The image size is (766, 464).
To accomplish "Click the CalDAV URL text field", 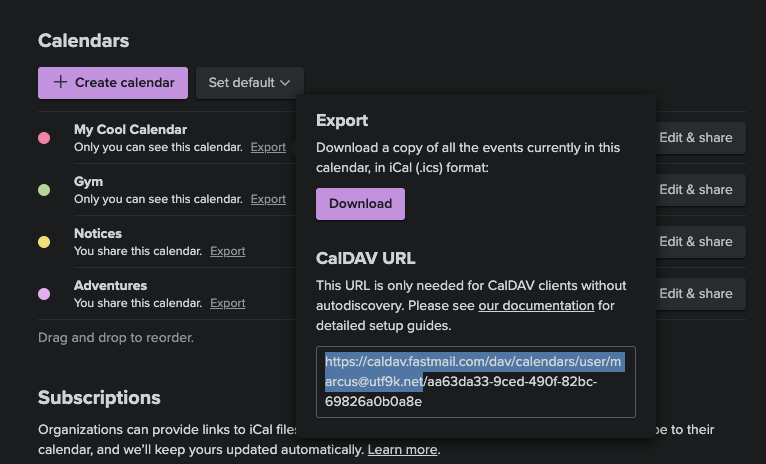I will 476,382.
